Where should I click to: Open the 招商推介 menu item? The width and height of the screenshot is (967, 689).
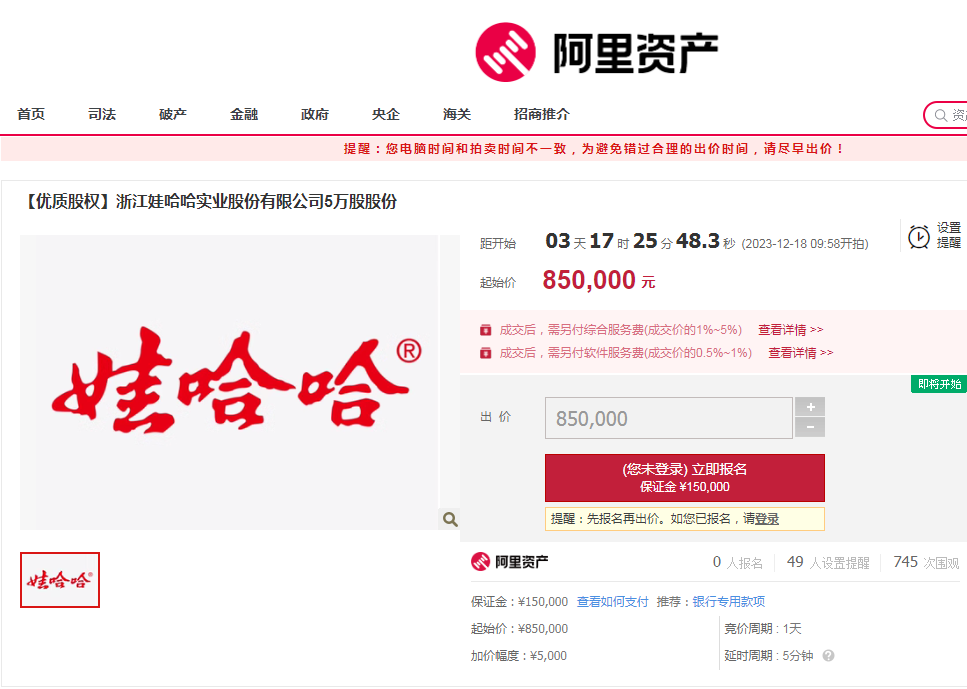pyautogui.click(x=542, y=114)
